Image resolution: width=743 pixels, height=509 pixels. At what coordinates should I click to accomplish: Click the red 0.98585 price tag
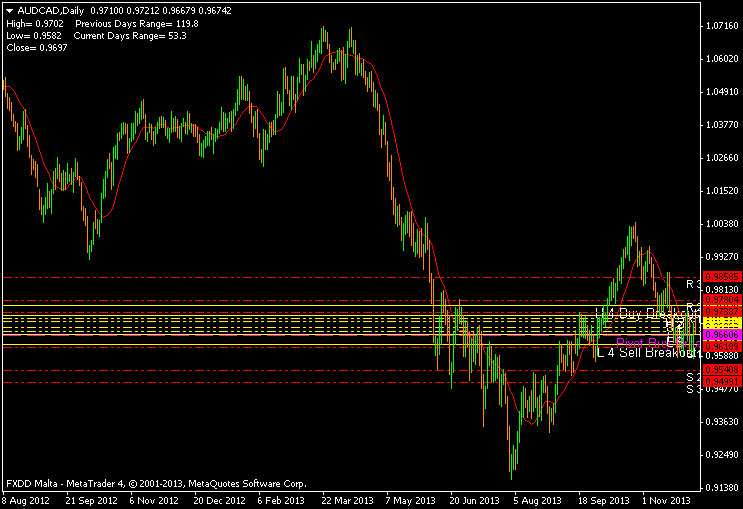point(722,276)
